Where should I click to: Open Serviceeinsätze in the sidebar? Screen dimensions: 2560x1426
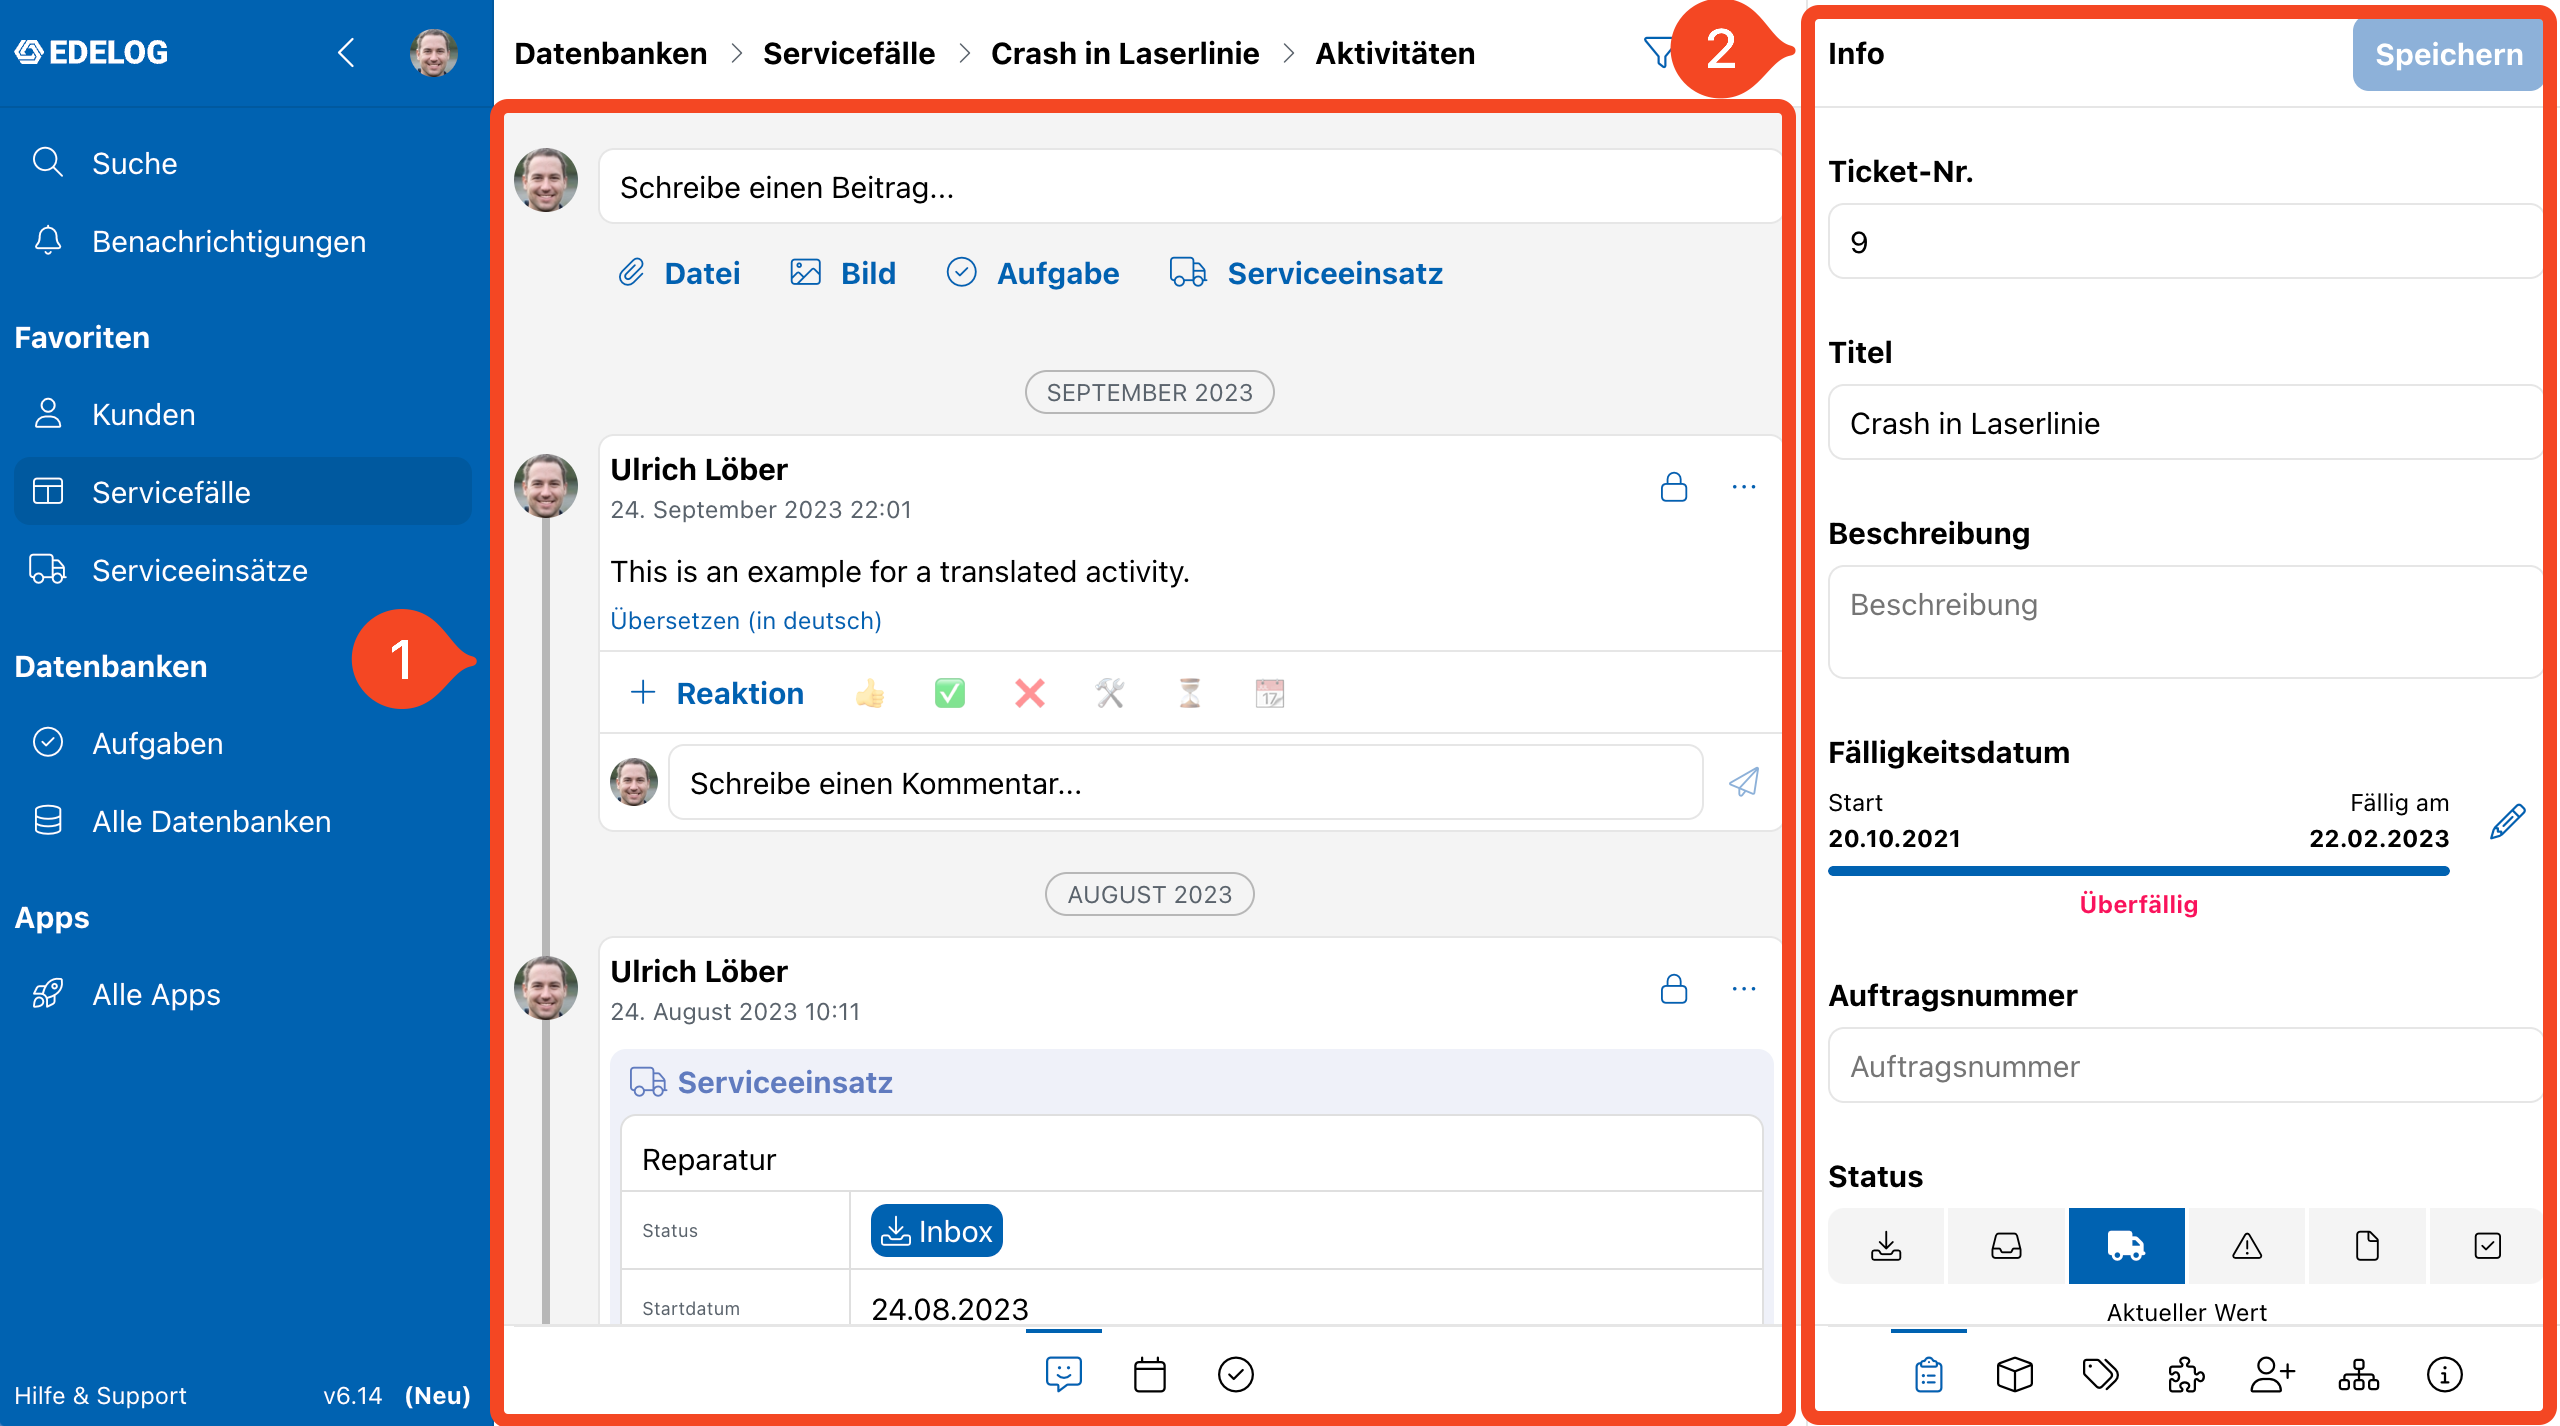tap(243, 570)
